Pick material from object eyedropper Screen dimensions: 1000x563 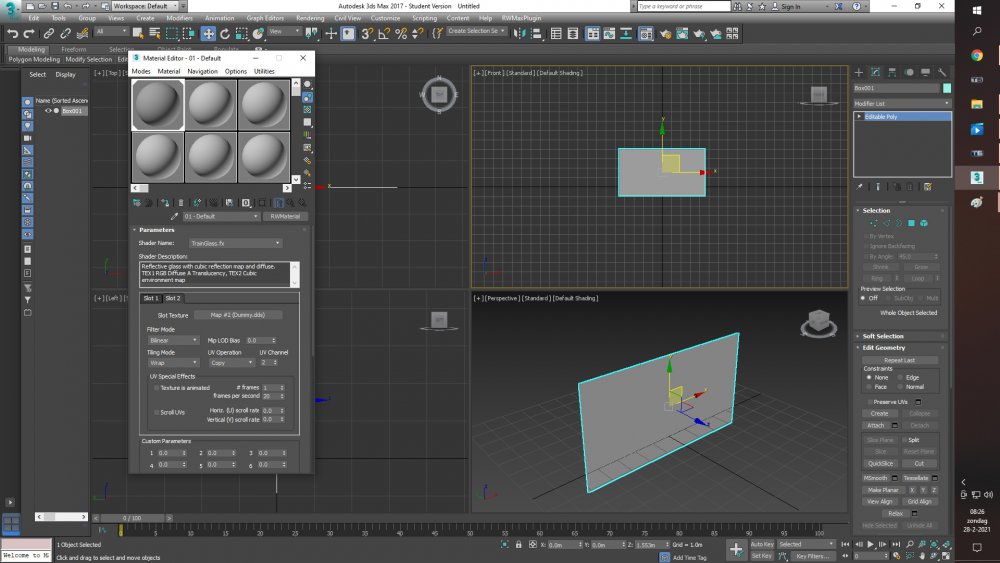(x=174, y=216)
